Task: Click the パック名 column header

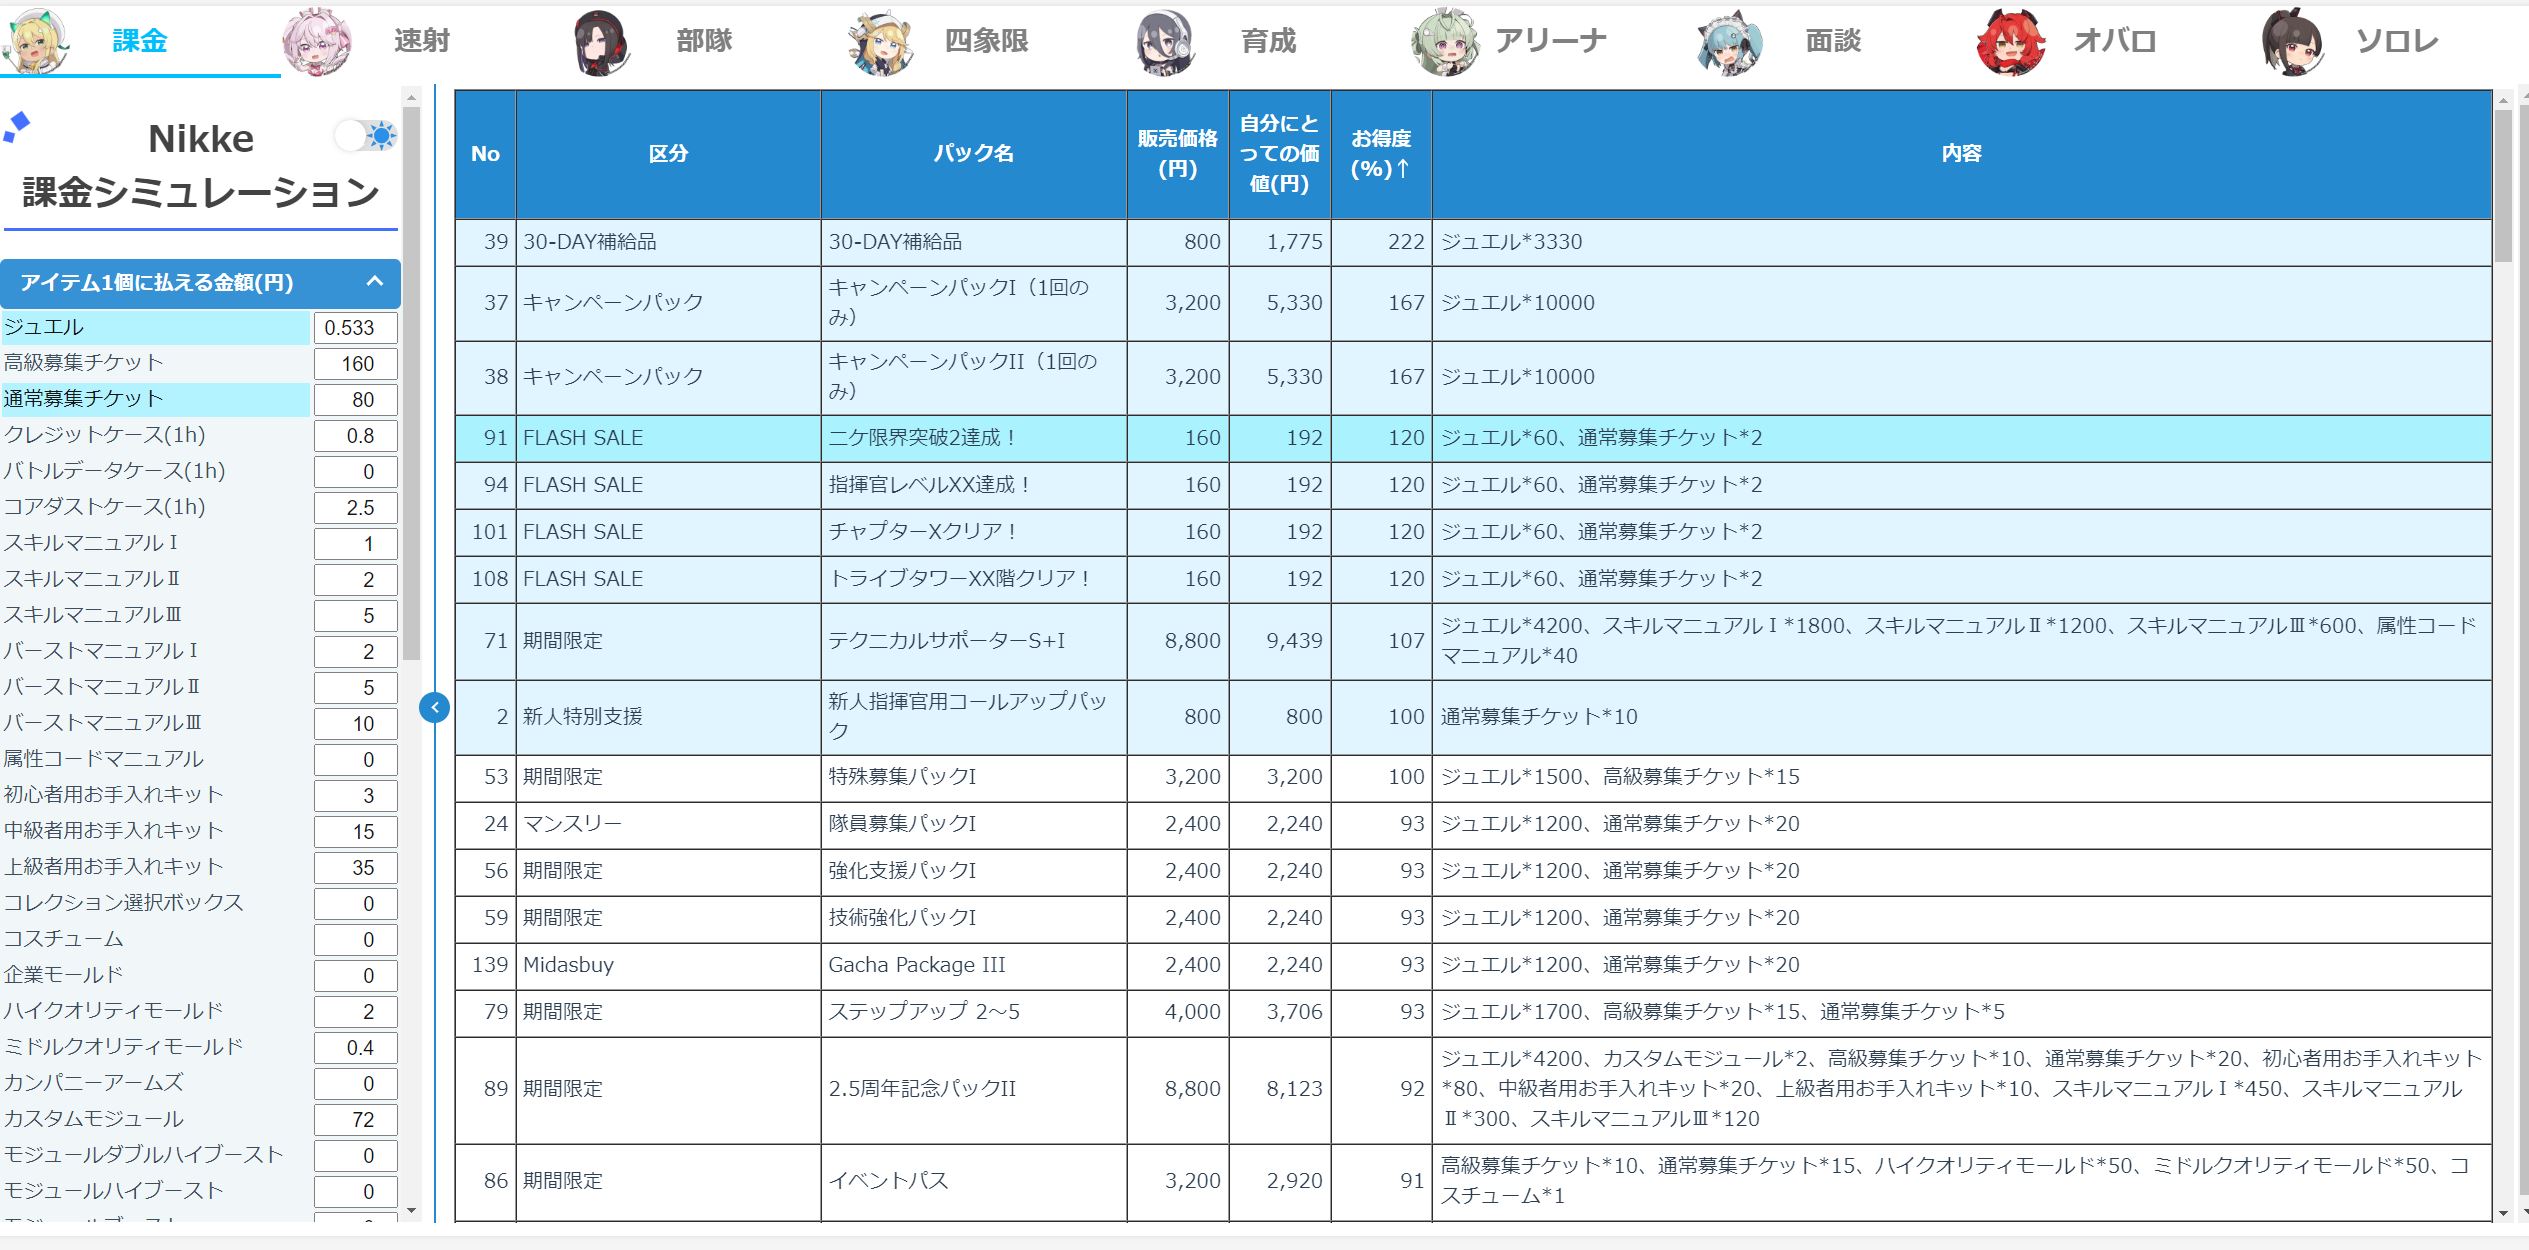Action: click(x=973, y=154)
